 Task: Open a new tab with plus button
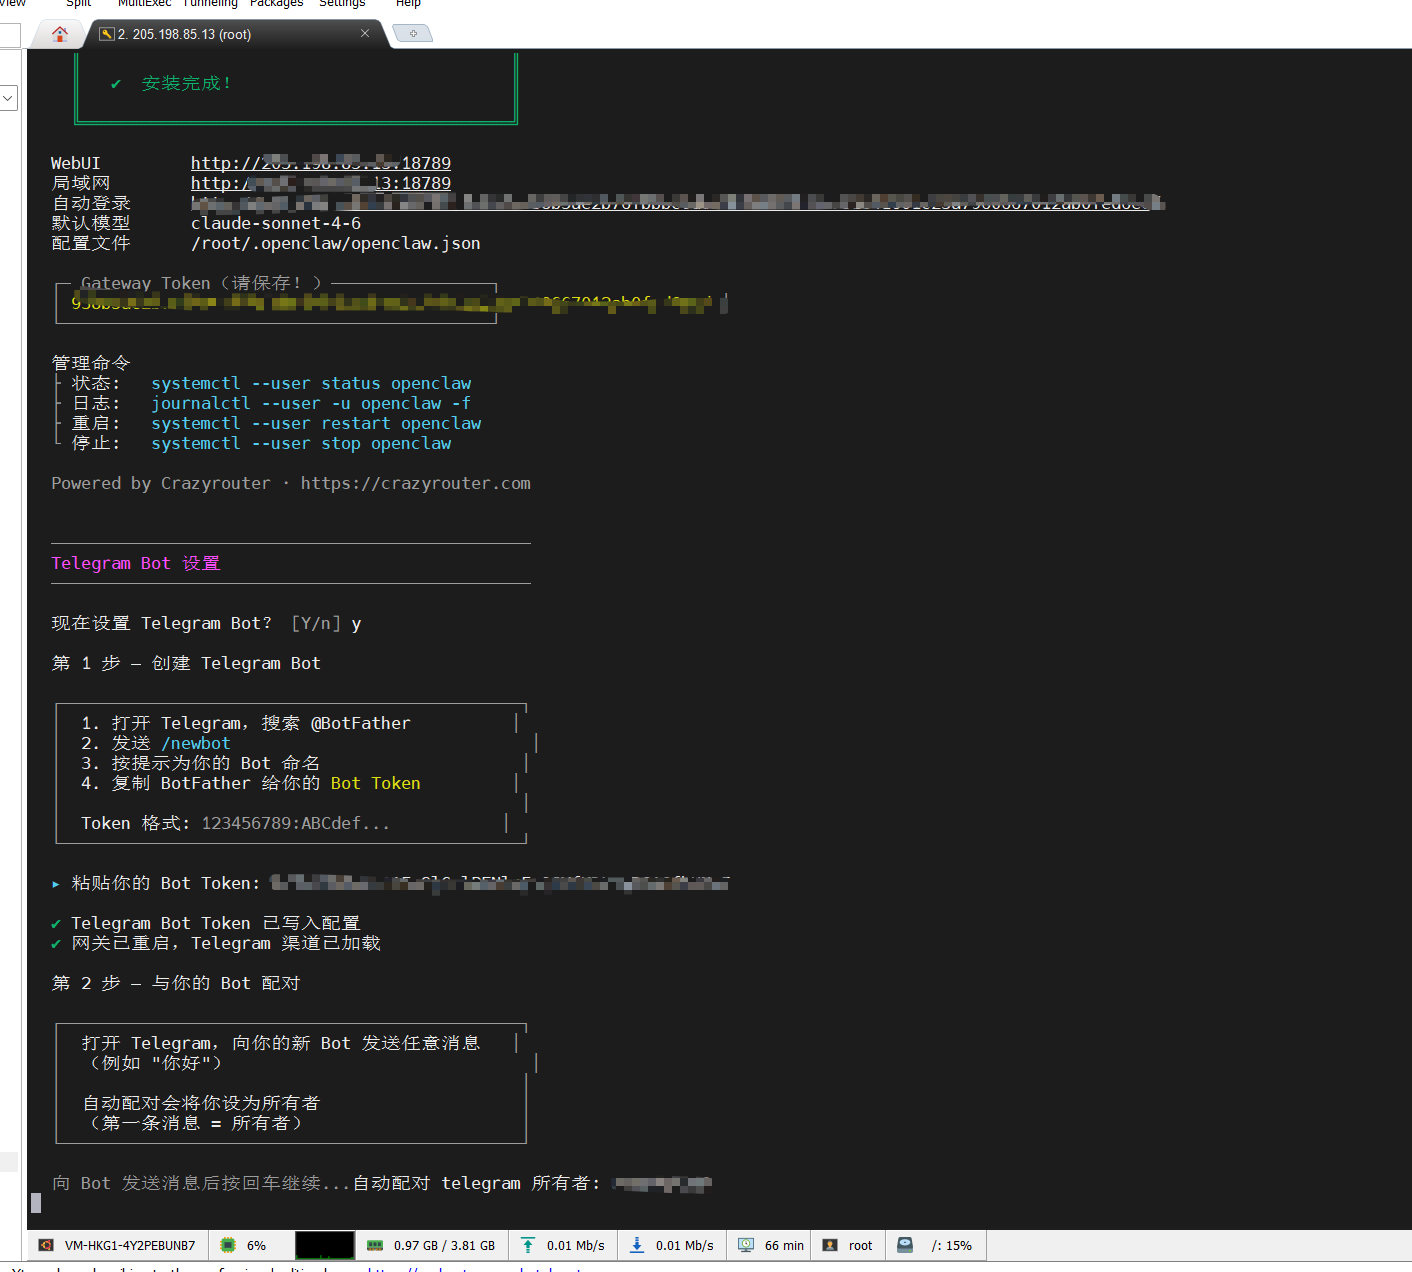(413, 33)
